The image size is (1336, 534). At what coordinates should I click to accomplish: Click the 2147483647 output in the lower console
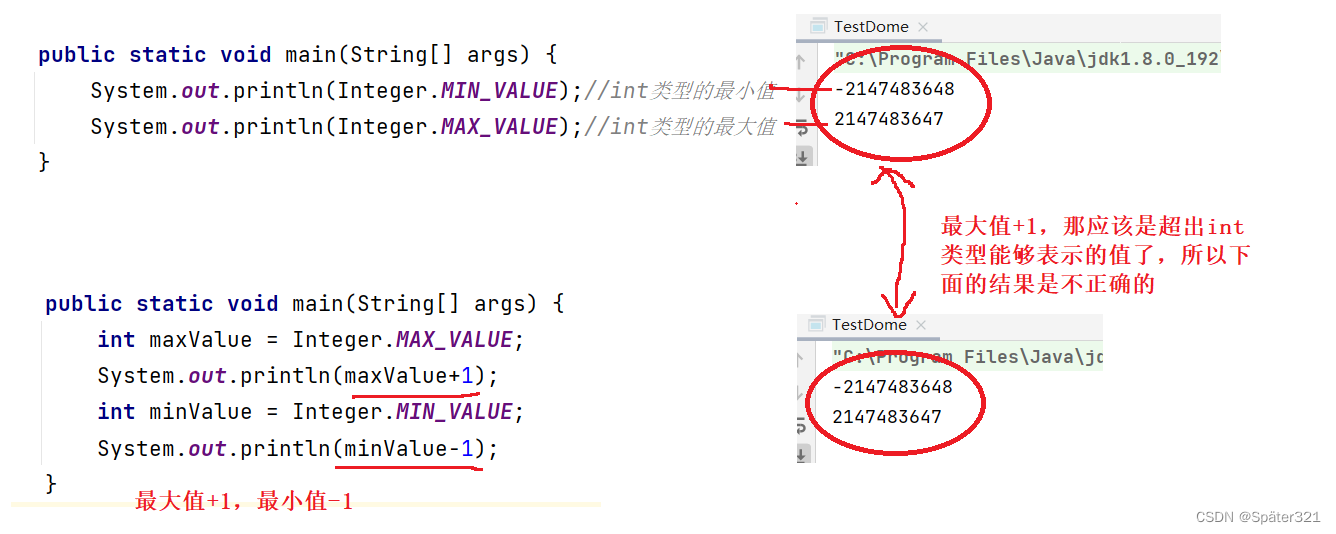(887, 417)
